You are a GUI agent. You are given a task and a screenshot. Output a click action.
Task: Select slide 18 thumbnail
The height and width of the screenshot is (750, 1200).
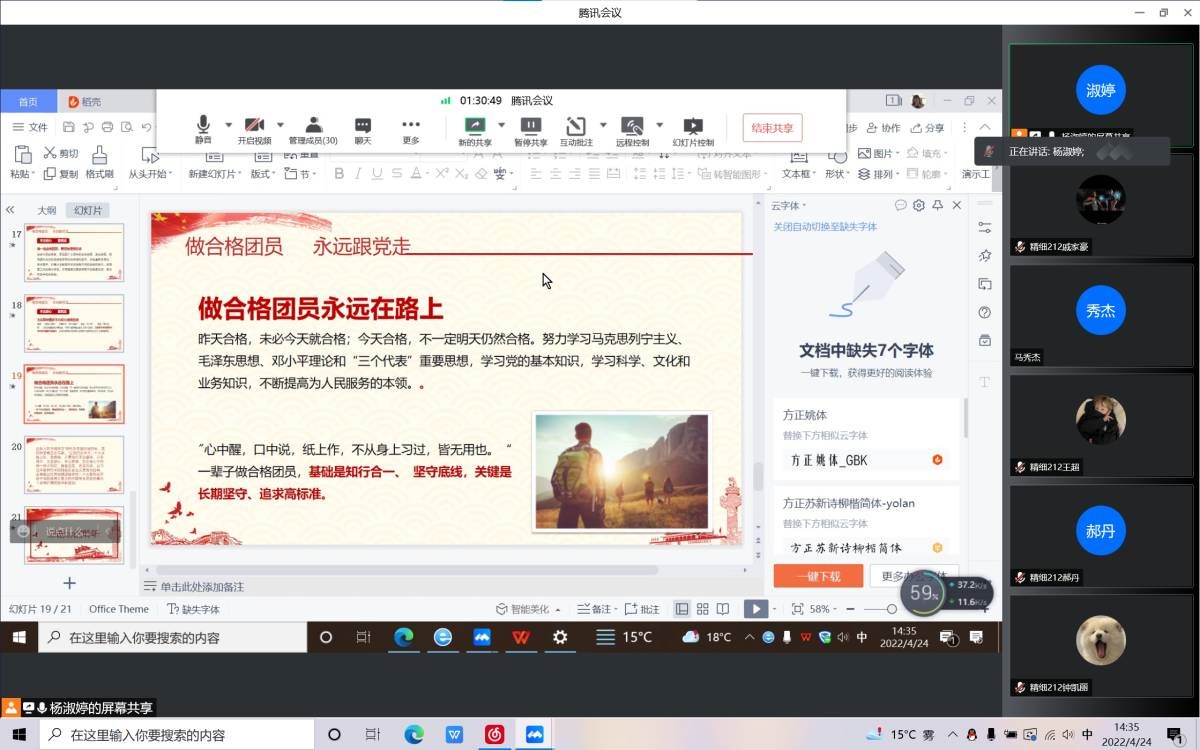coord(74,323)
